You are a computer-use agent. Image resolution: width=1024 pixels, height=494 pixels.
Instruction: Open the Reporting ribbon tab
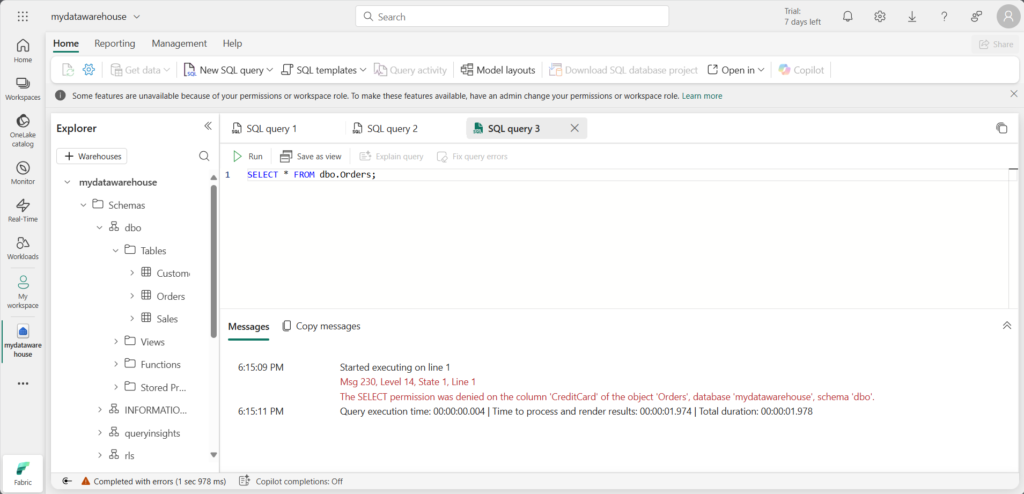pos(115,44)
